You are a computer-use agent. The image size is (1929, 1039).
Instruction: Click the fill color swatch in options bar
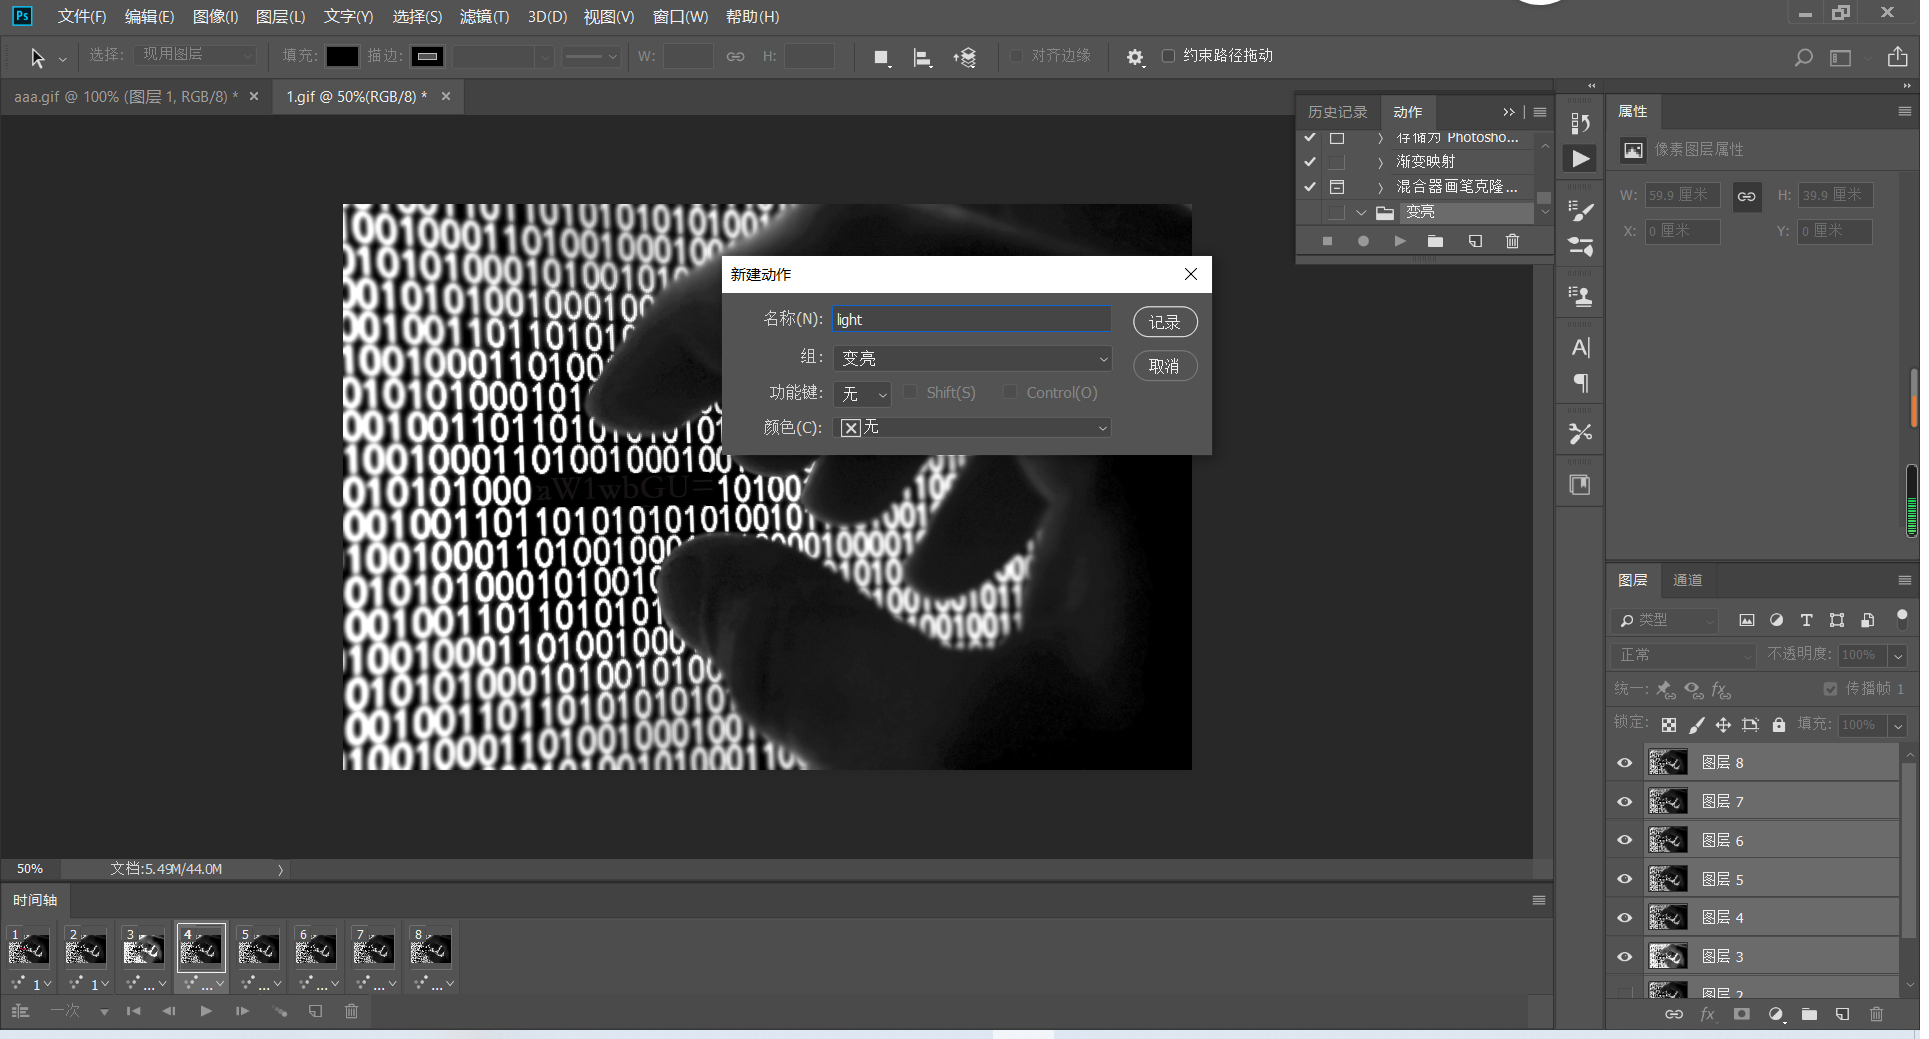[342, 56]
